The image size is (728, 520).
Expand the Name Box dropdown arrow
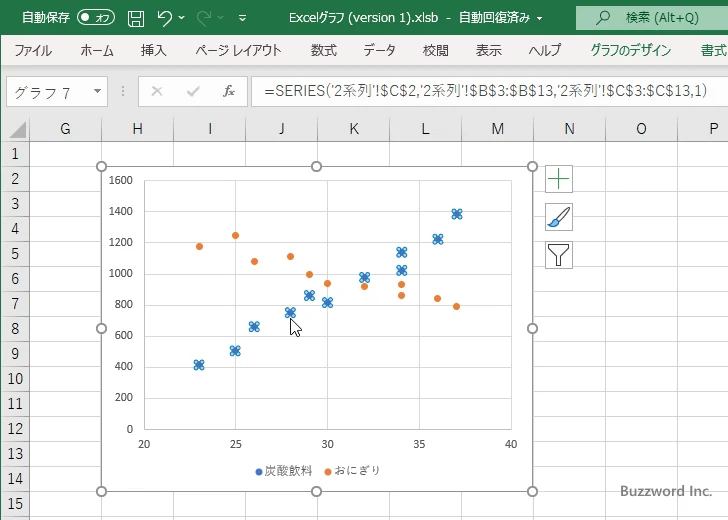pos(98,91)
